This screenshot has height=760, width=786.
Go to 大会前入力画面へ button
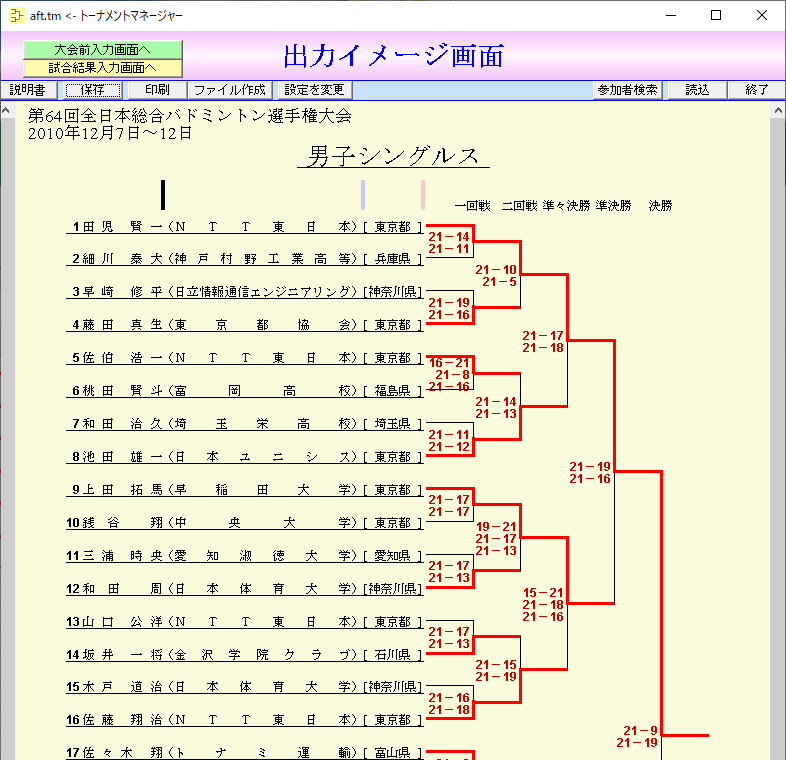102,50
